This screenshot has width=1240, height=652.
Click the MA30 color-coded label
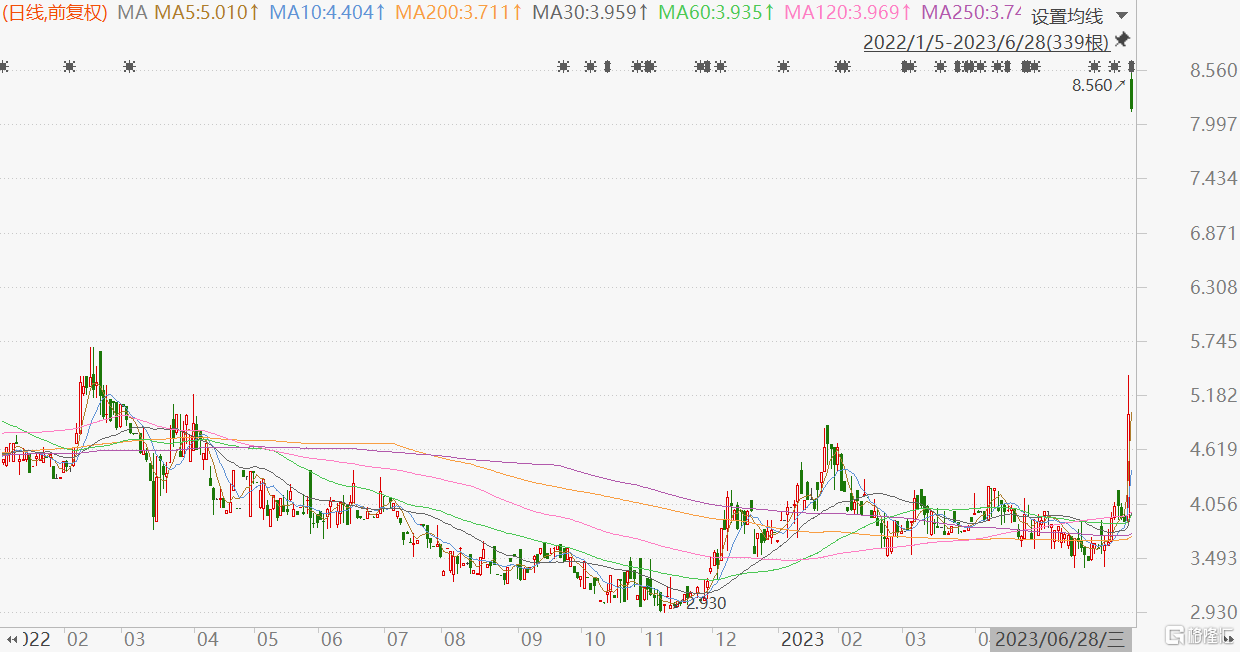point(590,13)
